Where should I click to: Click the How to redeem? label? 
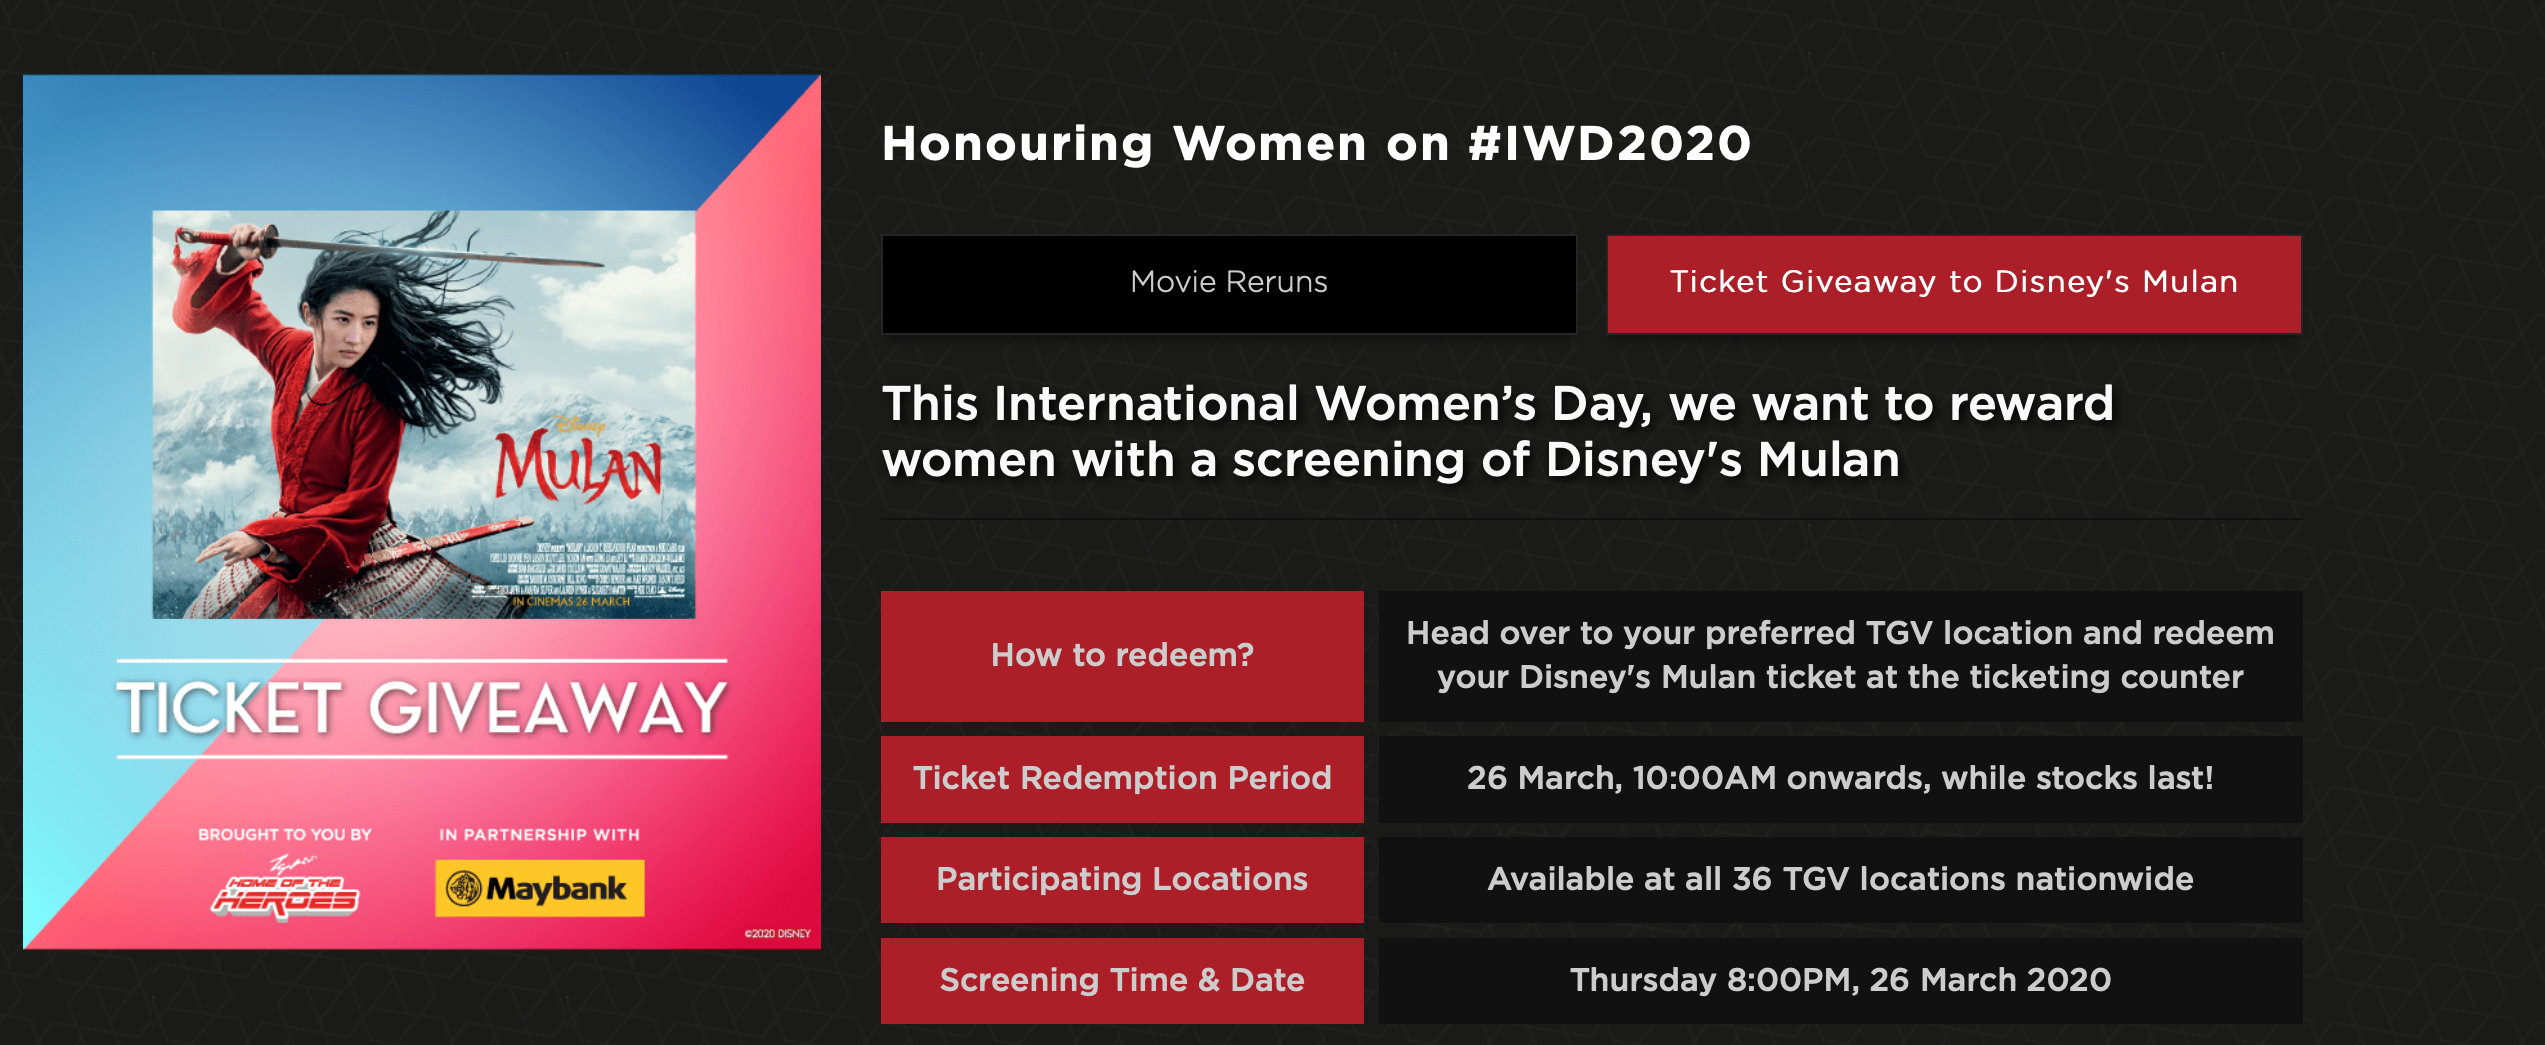(x=1122, y=656)
